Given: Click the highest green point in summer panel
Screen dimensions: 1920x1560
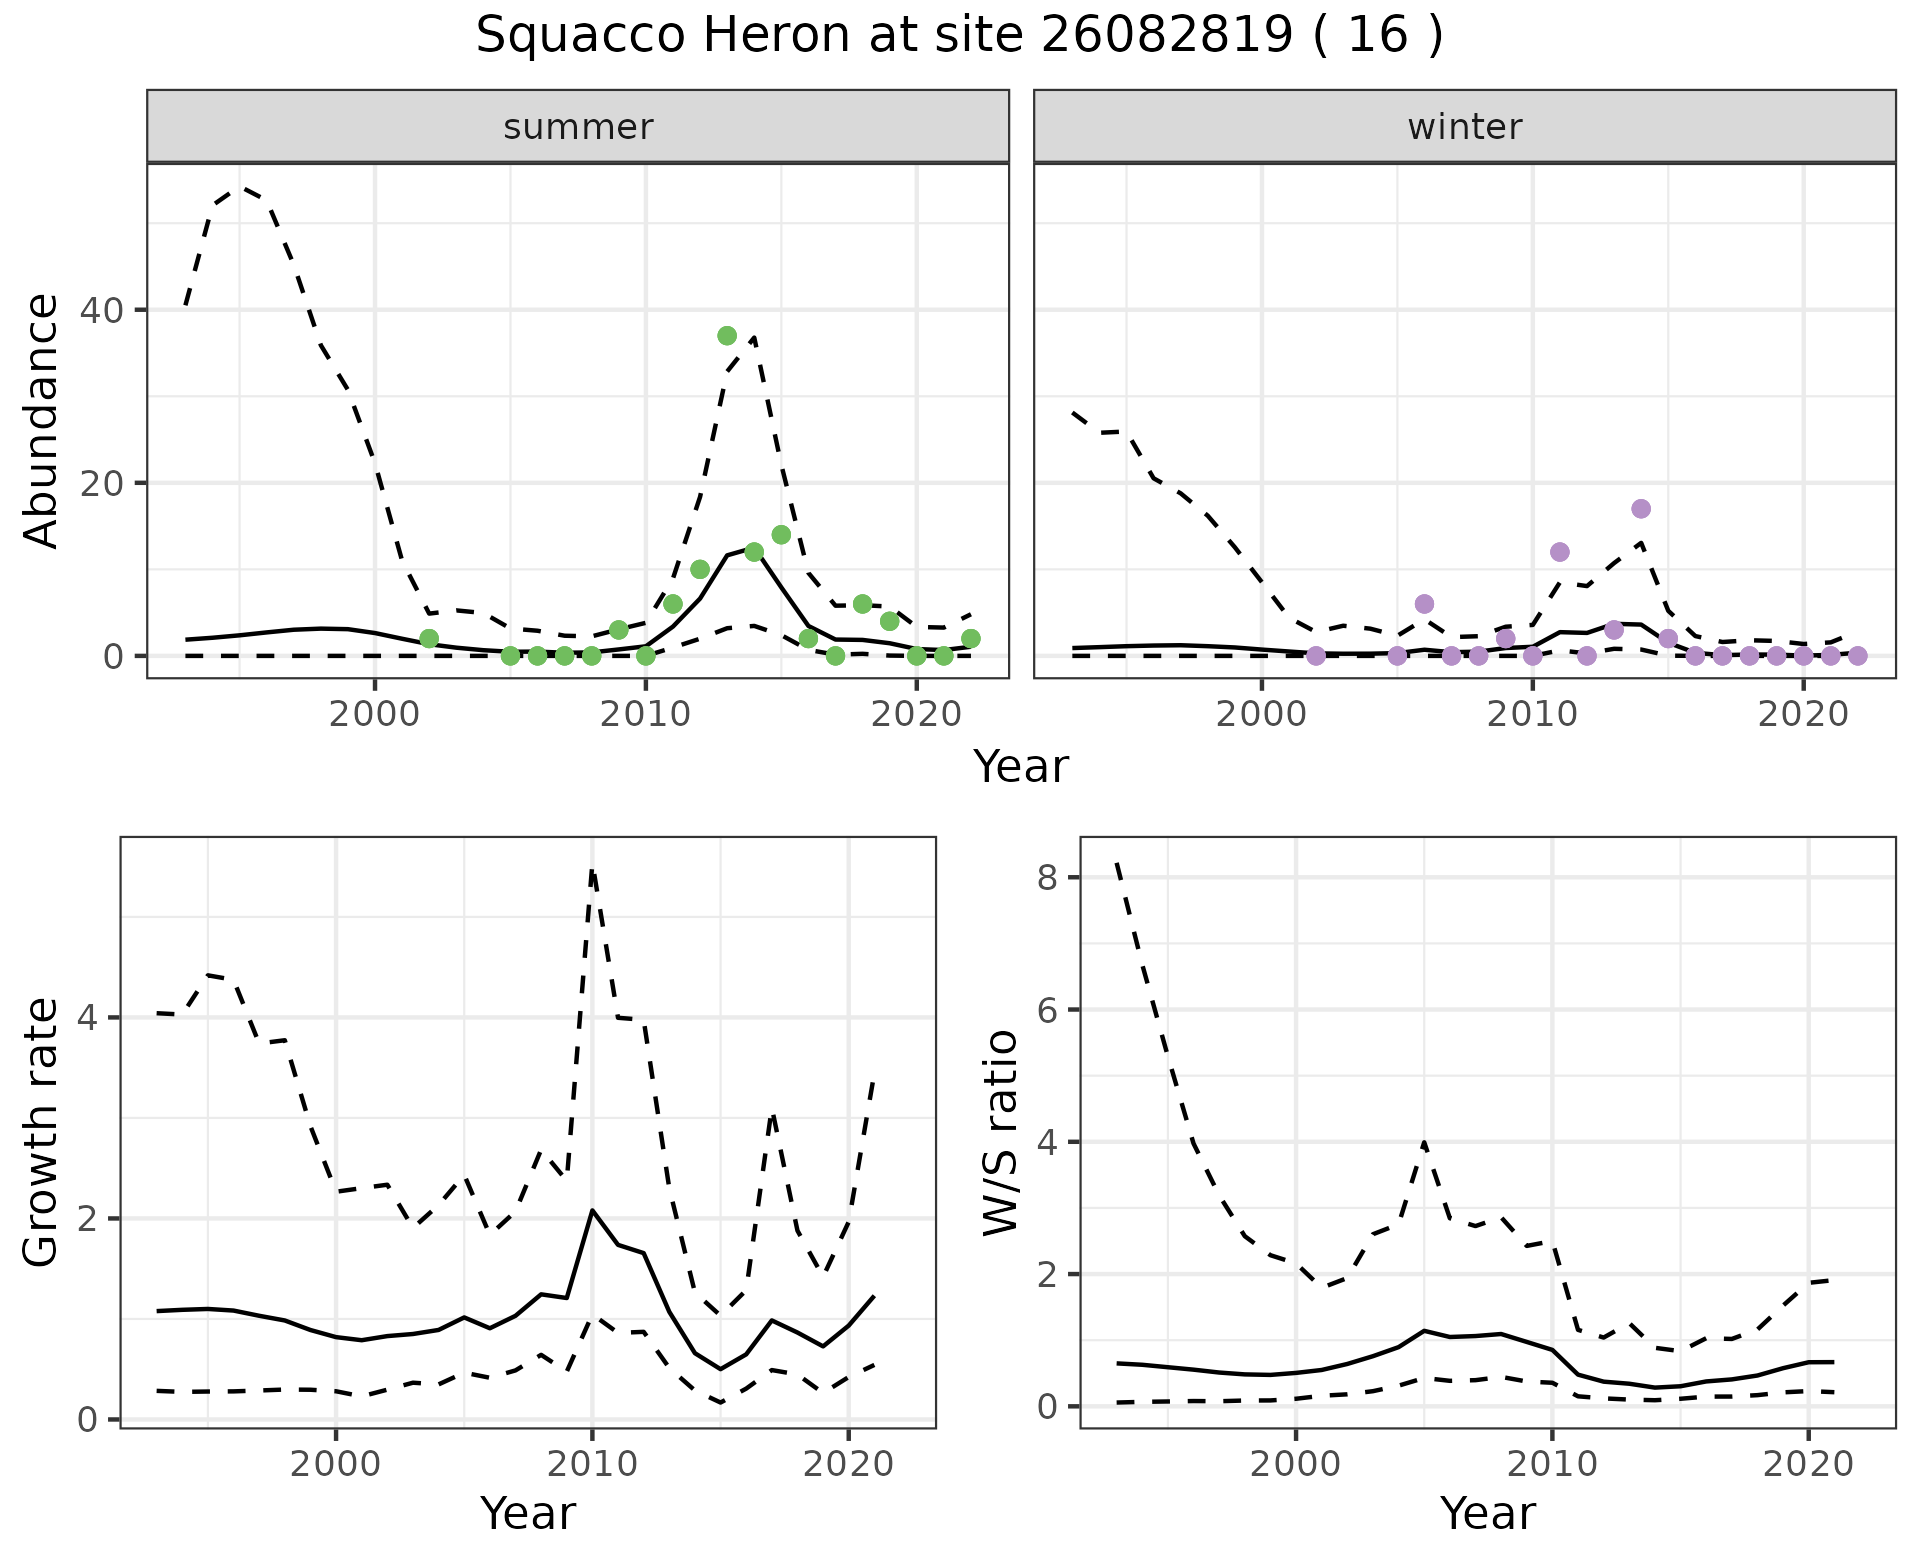Looking at the screenshot, I should coord(727,335).
